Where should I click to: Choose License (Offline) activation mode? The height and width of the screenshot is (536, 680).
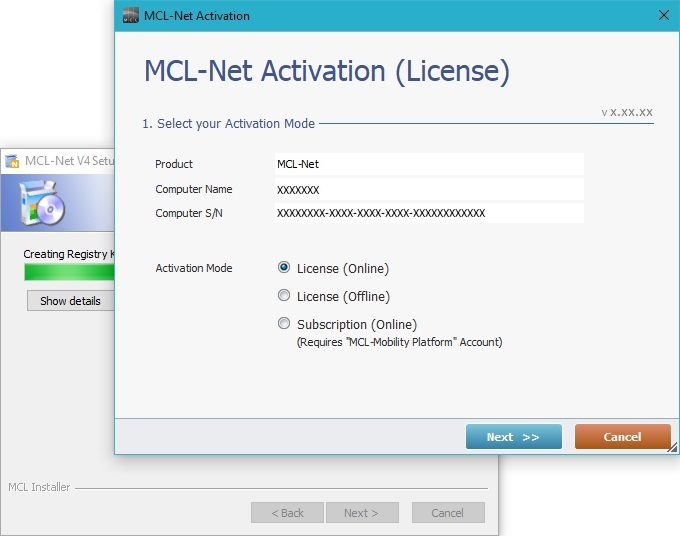284,296
